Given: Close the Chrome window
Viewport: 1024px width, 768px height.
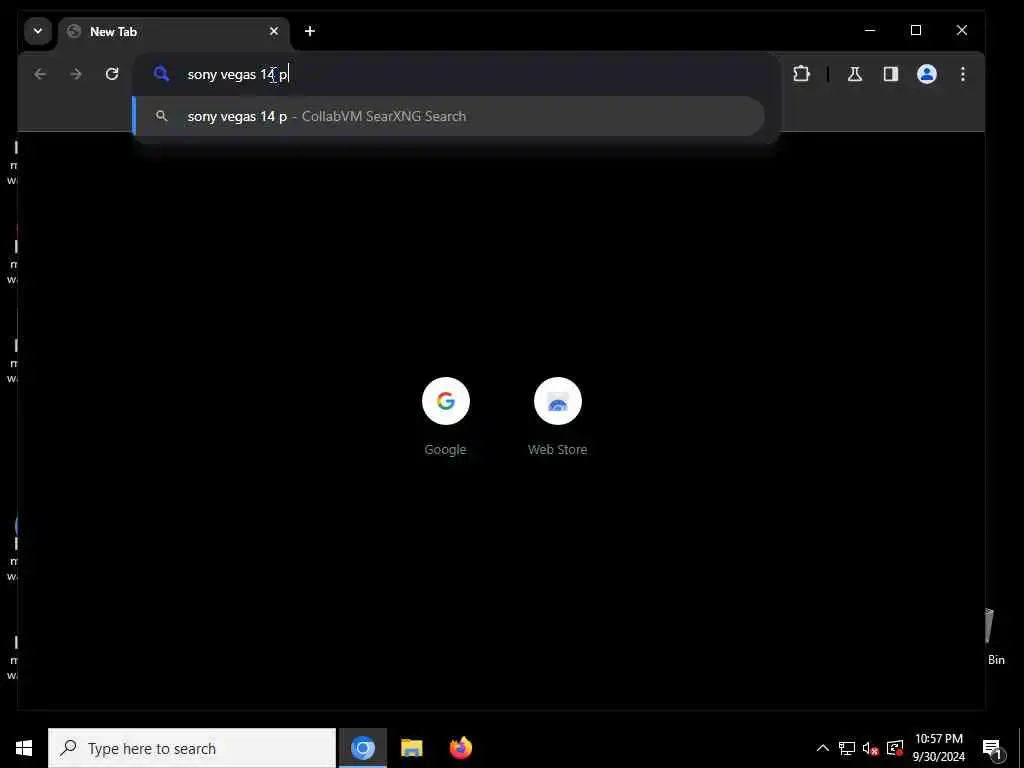Looking at the screenshot, I should click(961, 30).
